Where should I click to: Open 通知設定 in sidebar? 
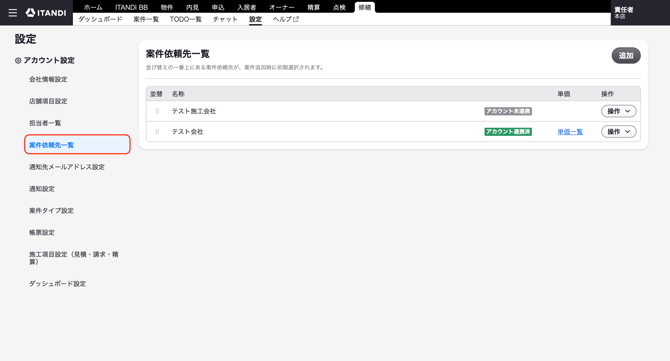(x=41, y=188)
